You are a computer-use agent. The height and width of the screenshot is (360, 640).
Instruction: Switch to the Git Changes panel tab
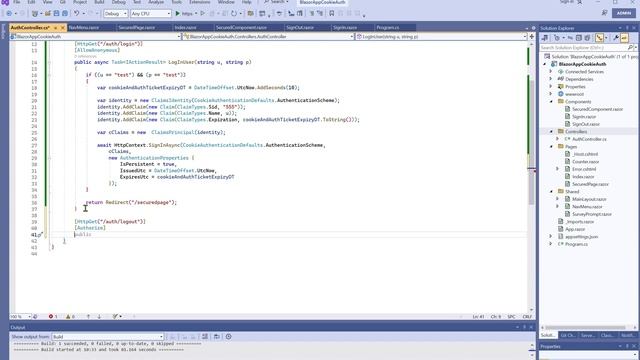[568, 335]
